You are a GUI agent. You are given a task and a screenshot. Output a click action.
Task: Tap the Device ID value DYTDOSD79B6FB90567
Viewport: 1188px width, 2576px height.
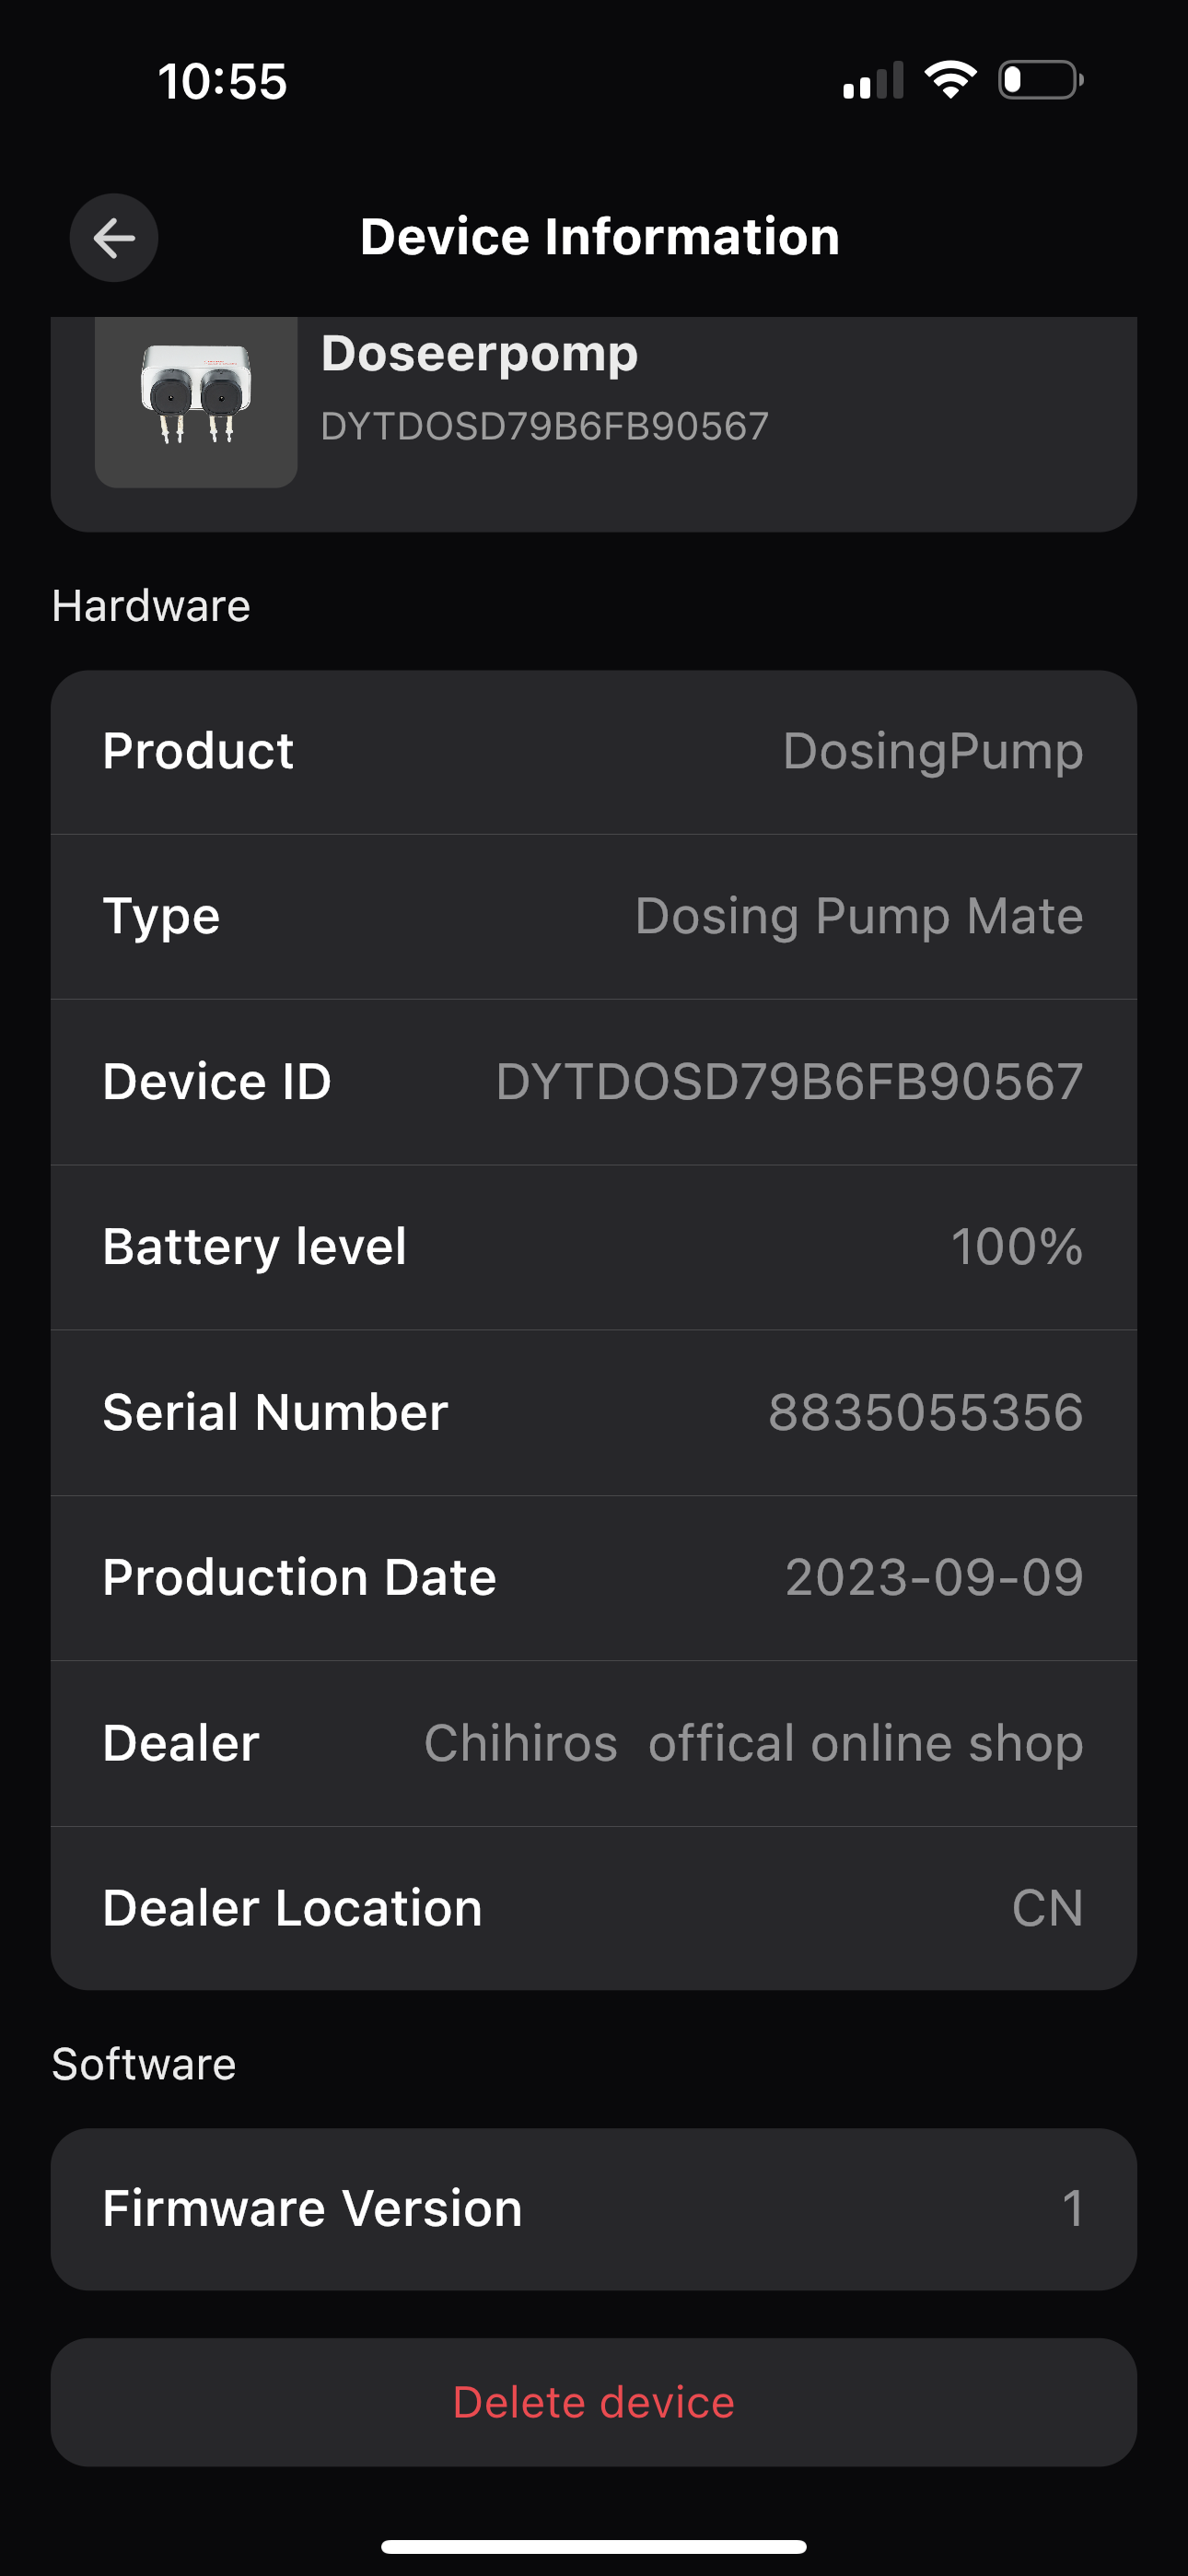pos(789,1082)
